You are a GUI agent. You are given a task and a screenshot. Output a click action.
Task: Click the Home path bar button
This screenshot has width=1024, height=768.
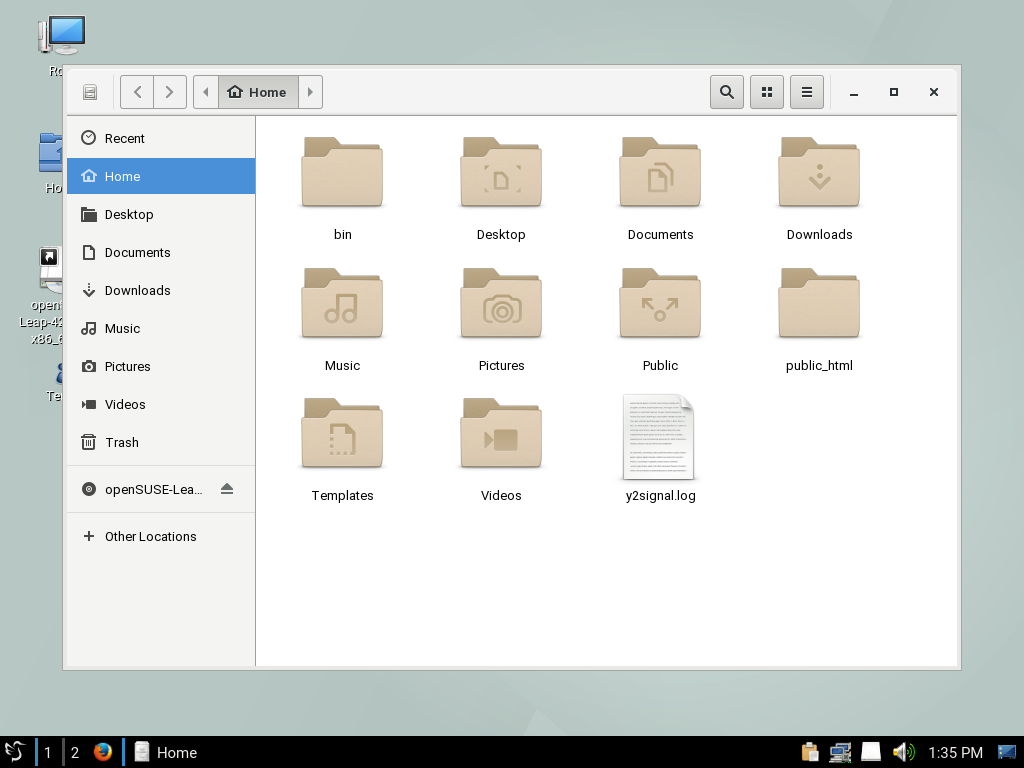point(257,92)
